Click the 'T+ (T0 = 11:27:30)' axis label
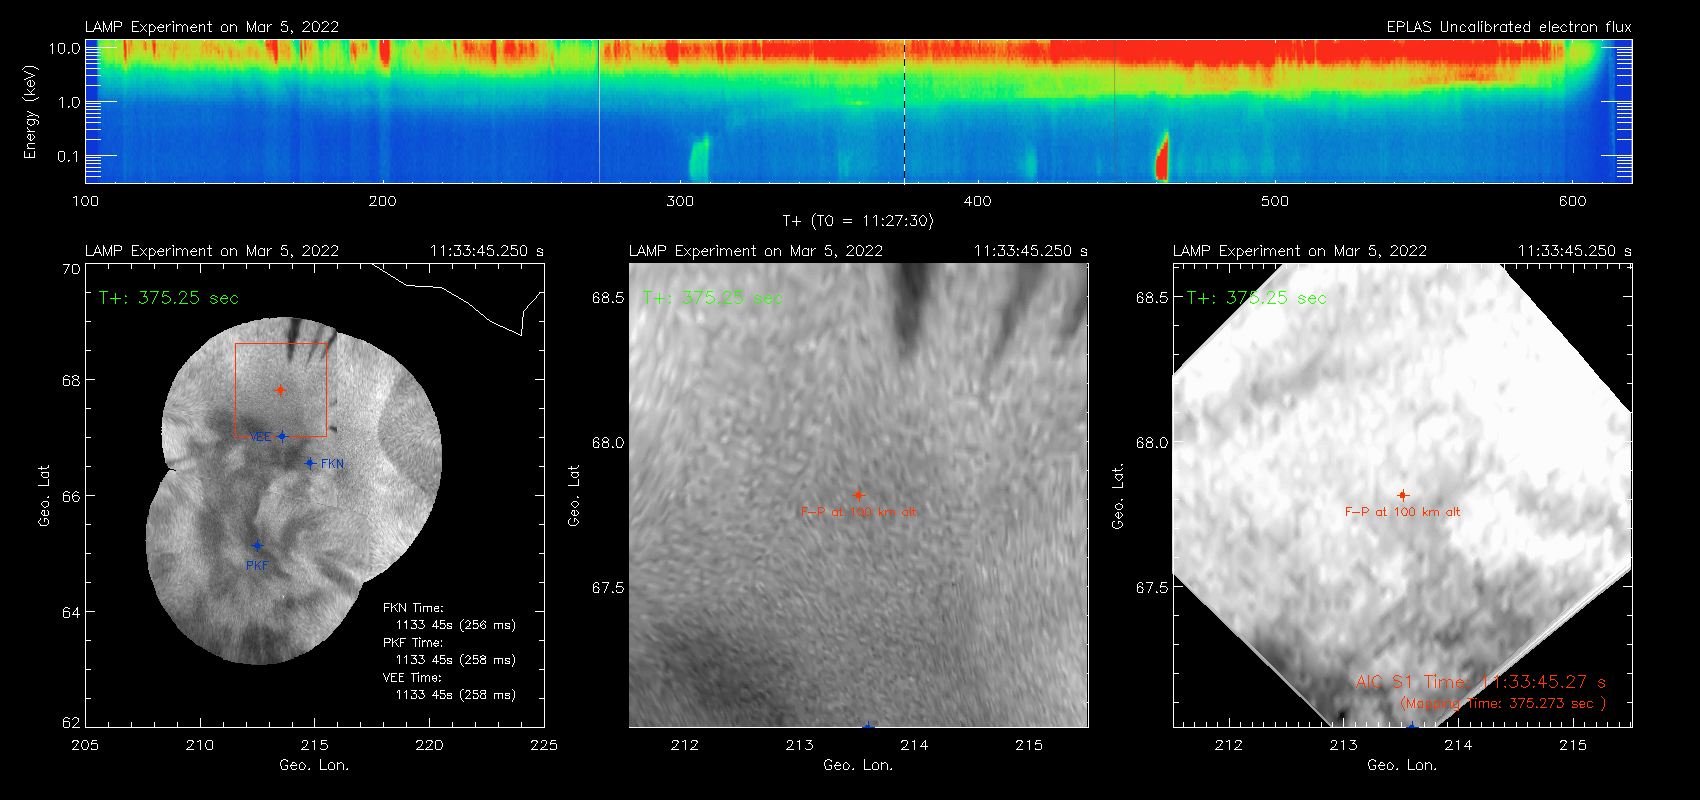The width and height of the screenshot is (1700, 800). coord(857,221)
